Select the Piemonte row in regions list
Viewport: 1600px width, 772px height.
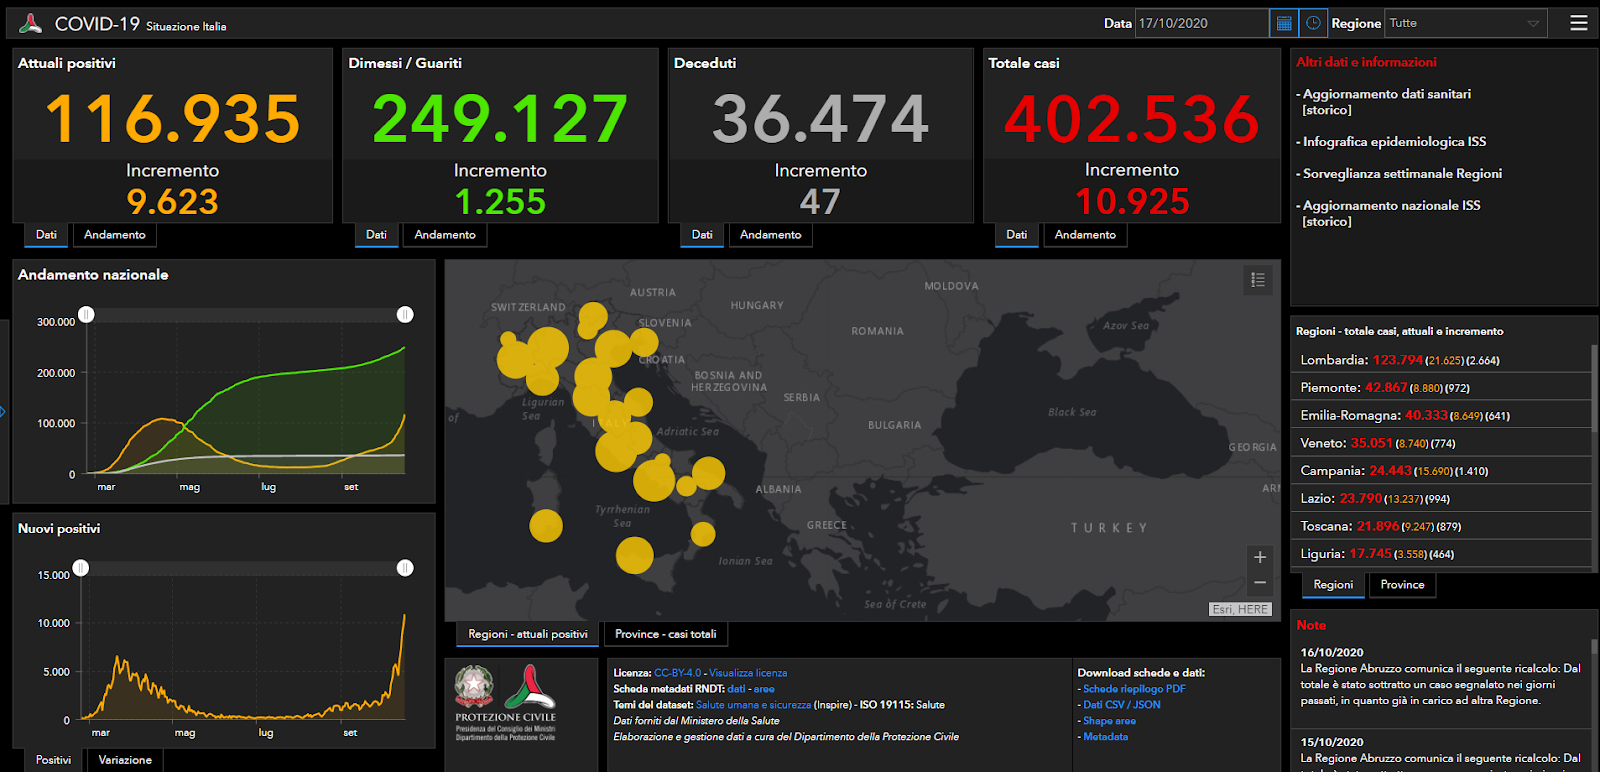click(1441, 387)
